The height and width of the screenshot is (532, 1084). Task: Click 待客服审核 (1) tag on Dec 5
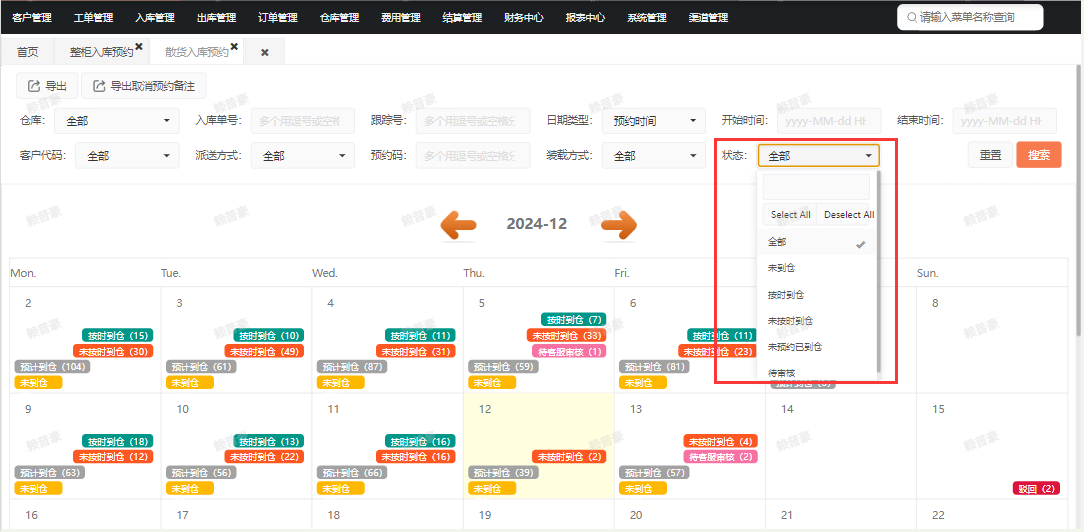click(x=569, y=351)
